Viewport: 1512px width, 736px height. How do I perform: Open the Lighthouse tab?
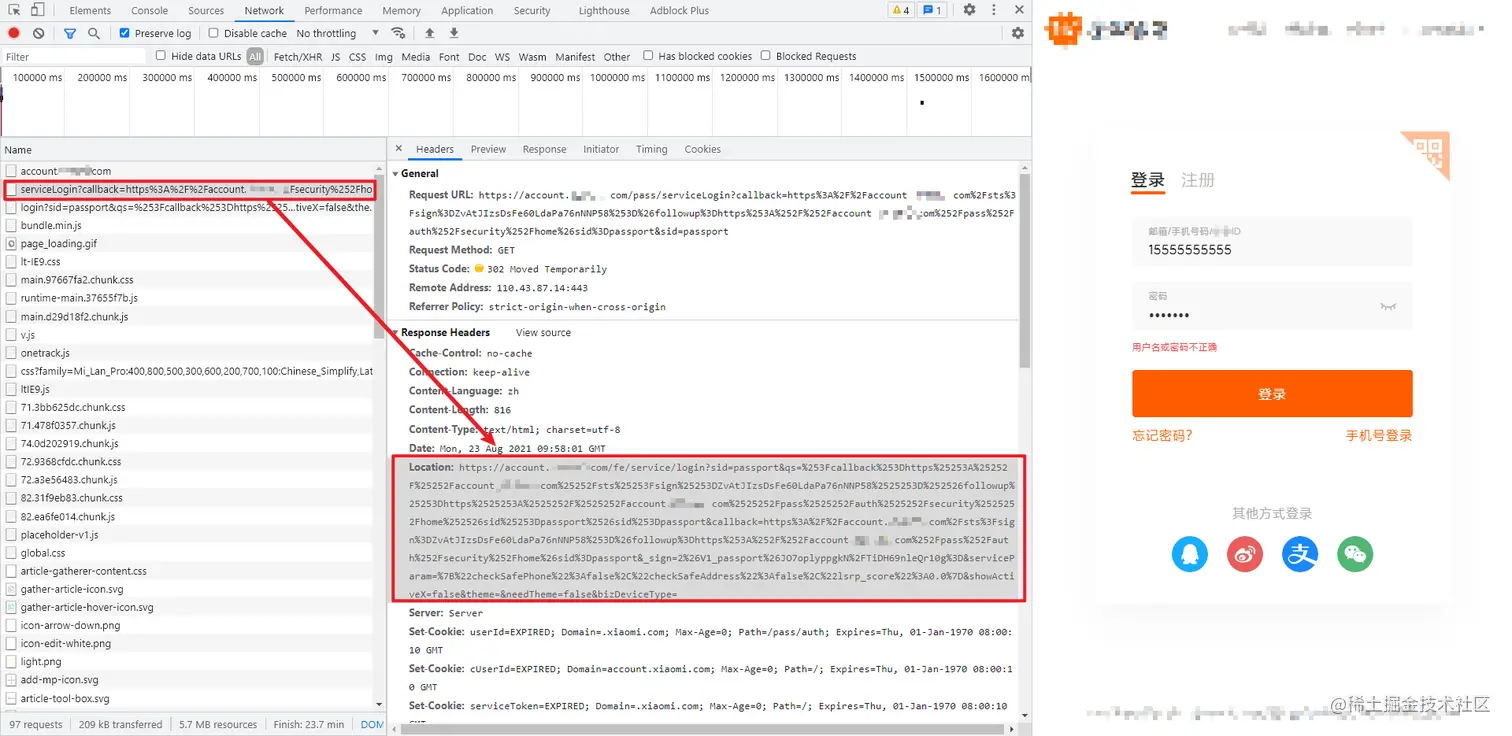tap(604, 10)
